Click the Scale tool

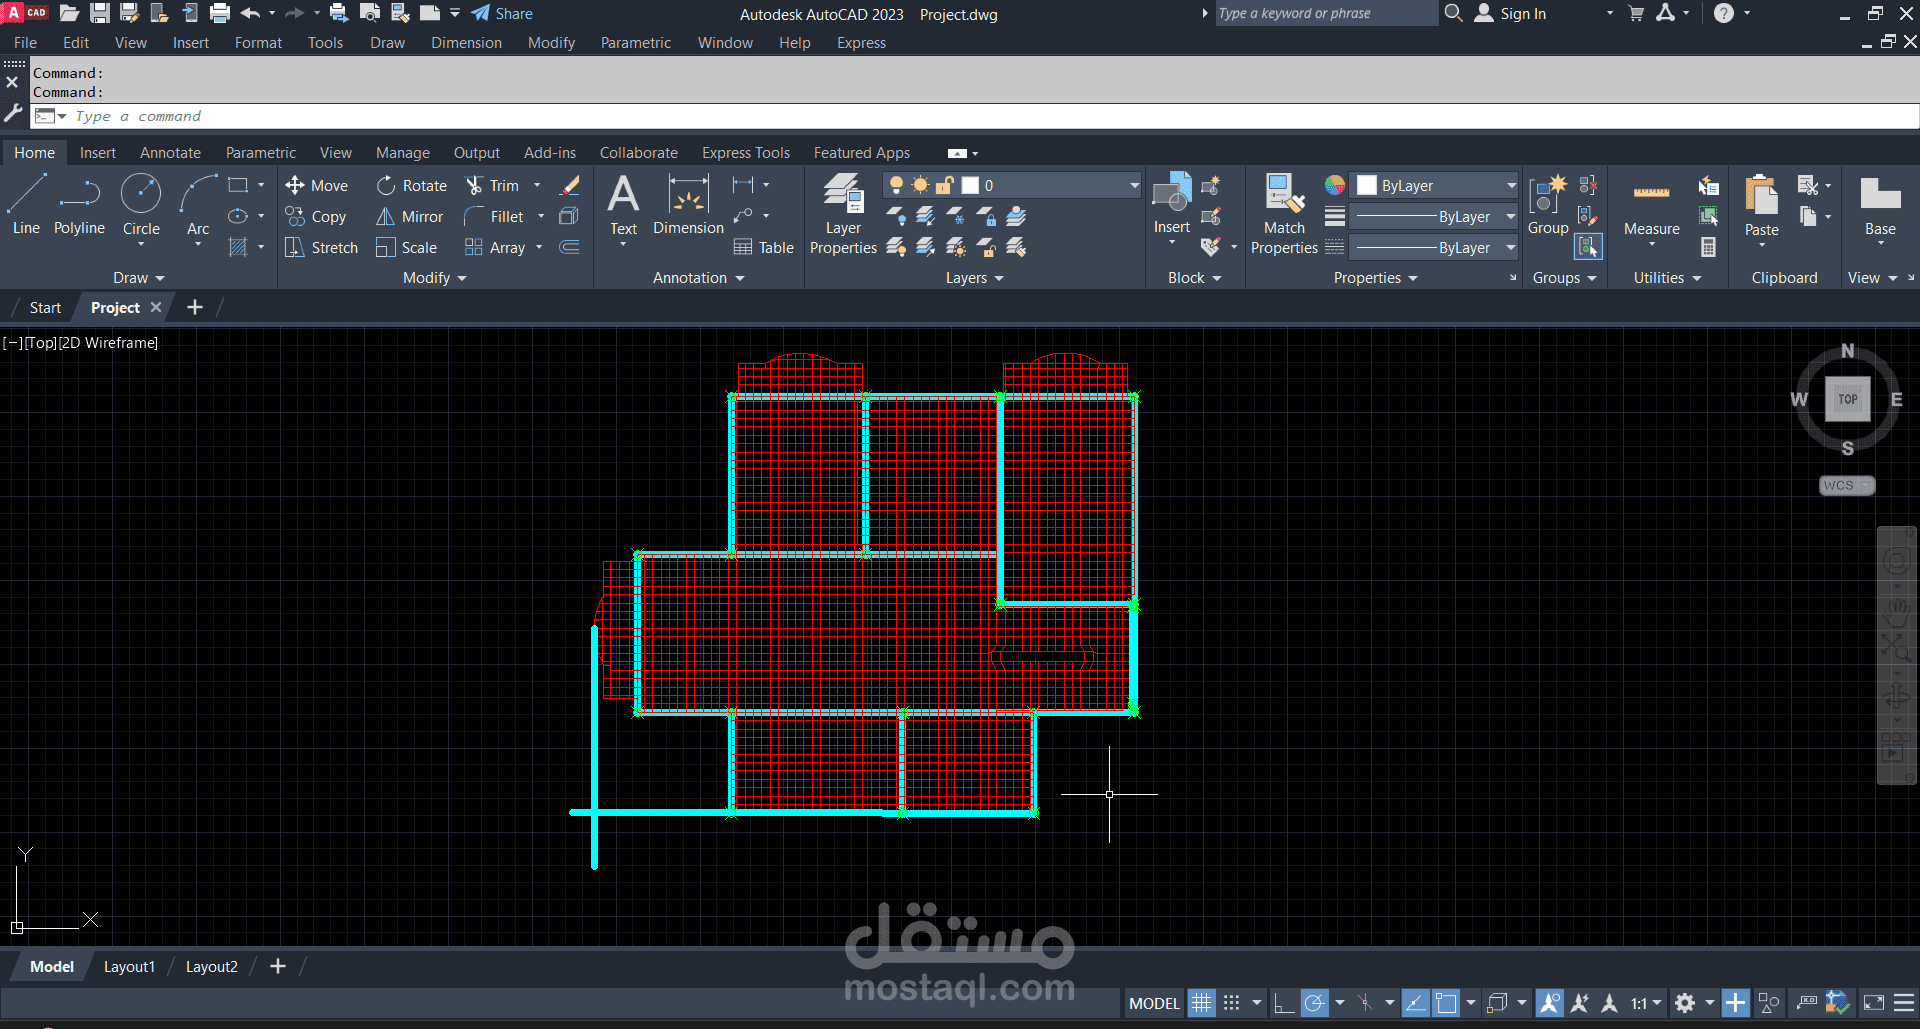[x=407, y=247]
